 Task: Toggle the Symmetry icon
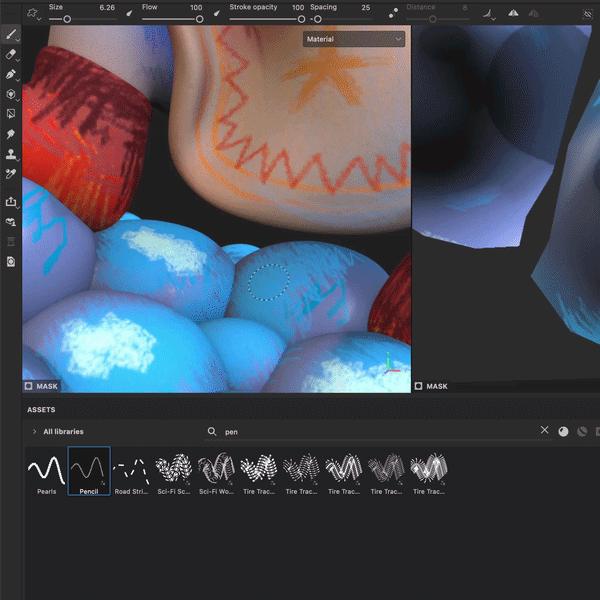pos(513,14)
